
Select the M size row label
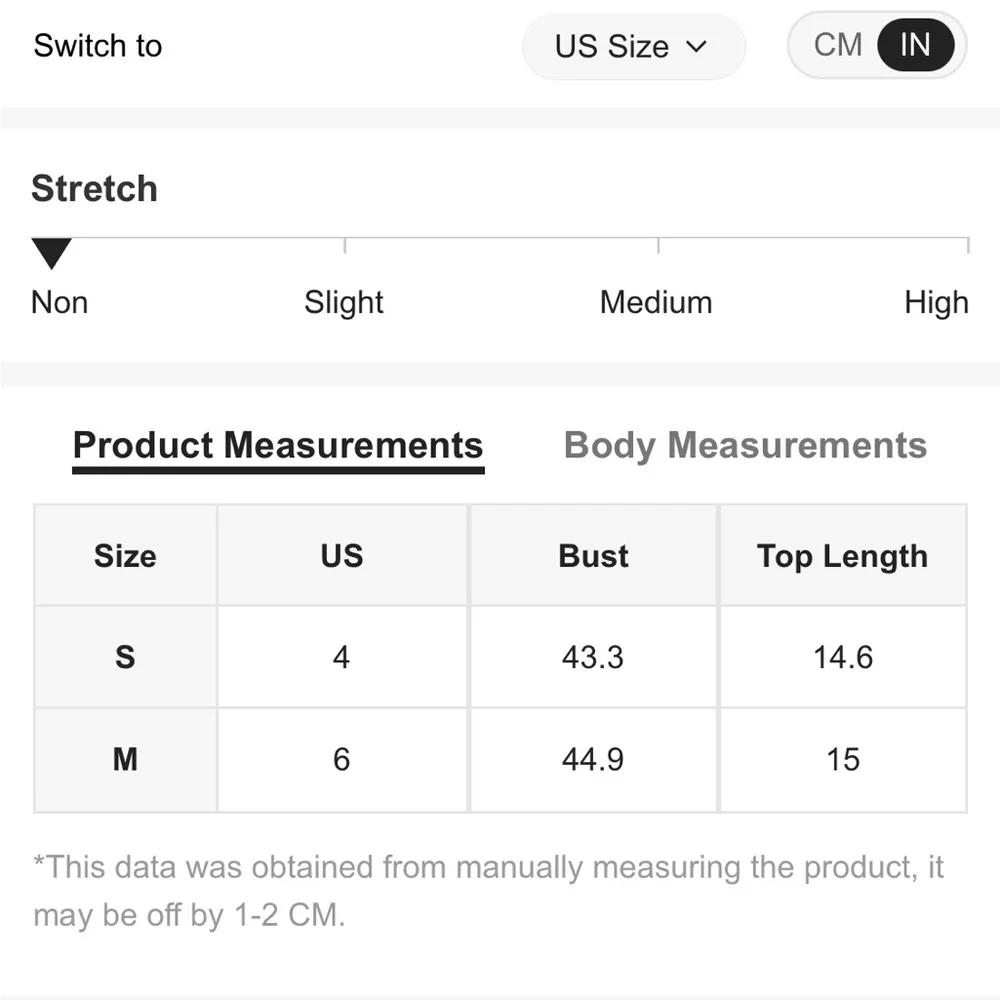coord(125,760)
